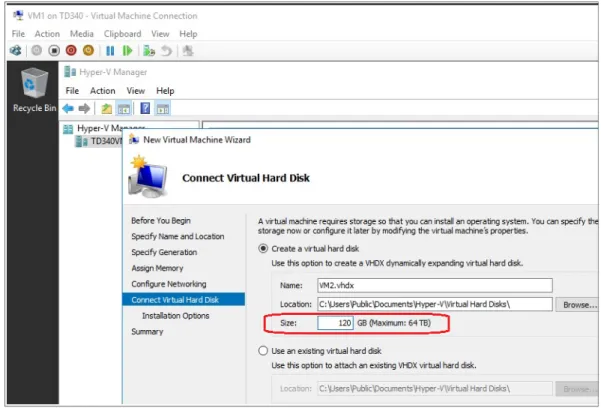Open Action menu in Hyper-V Manager

103,91
